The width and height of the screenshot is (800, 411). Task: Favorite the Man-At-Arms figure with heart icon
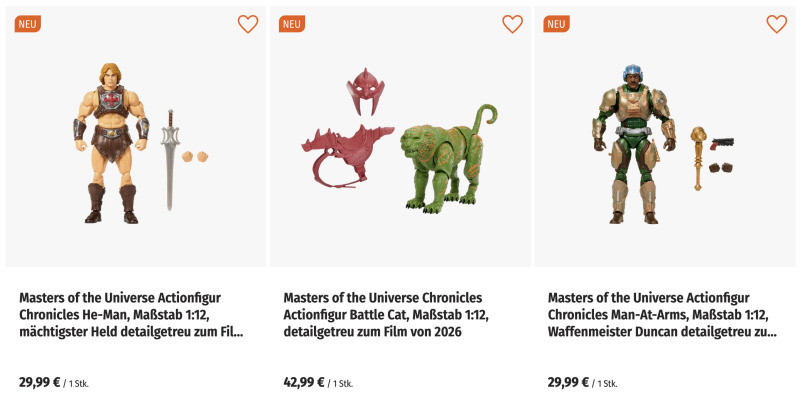pyautogui.click(x=777, y=24)
